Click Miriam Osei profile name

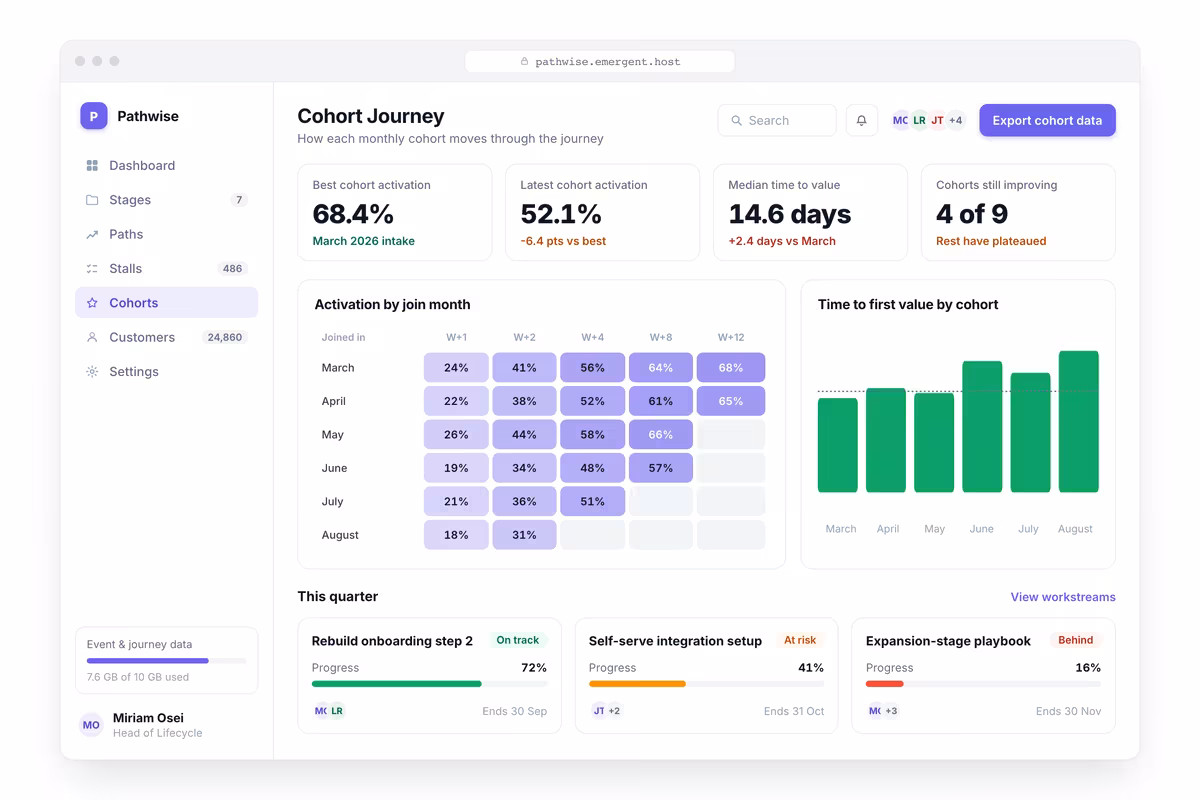coord(148,718)
